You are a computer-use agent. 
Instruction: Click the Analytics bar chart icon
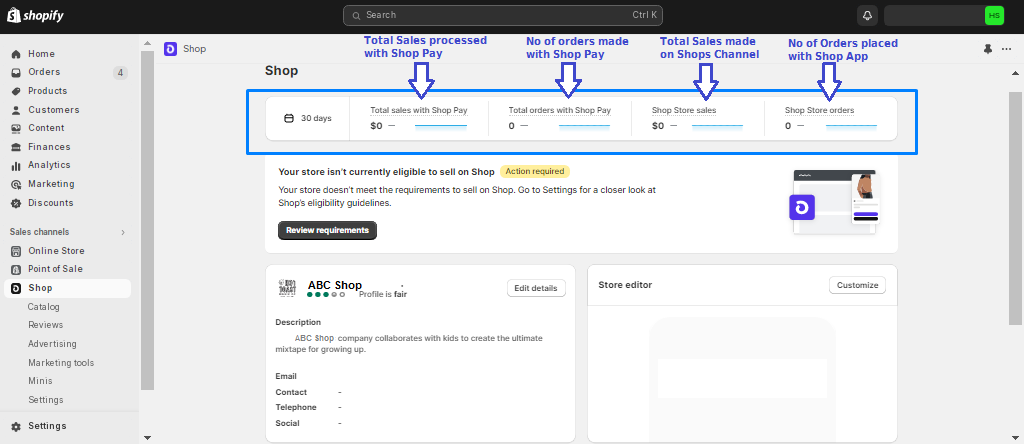(x=16, y=165)
